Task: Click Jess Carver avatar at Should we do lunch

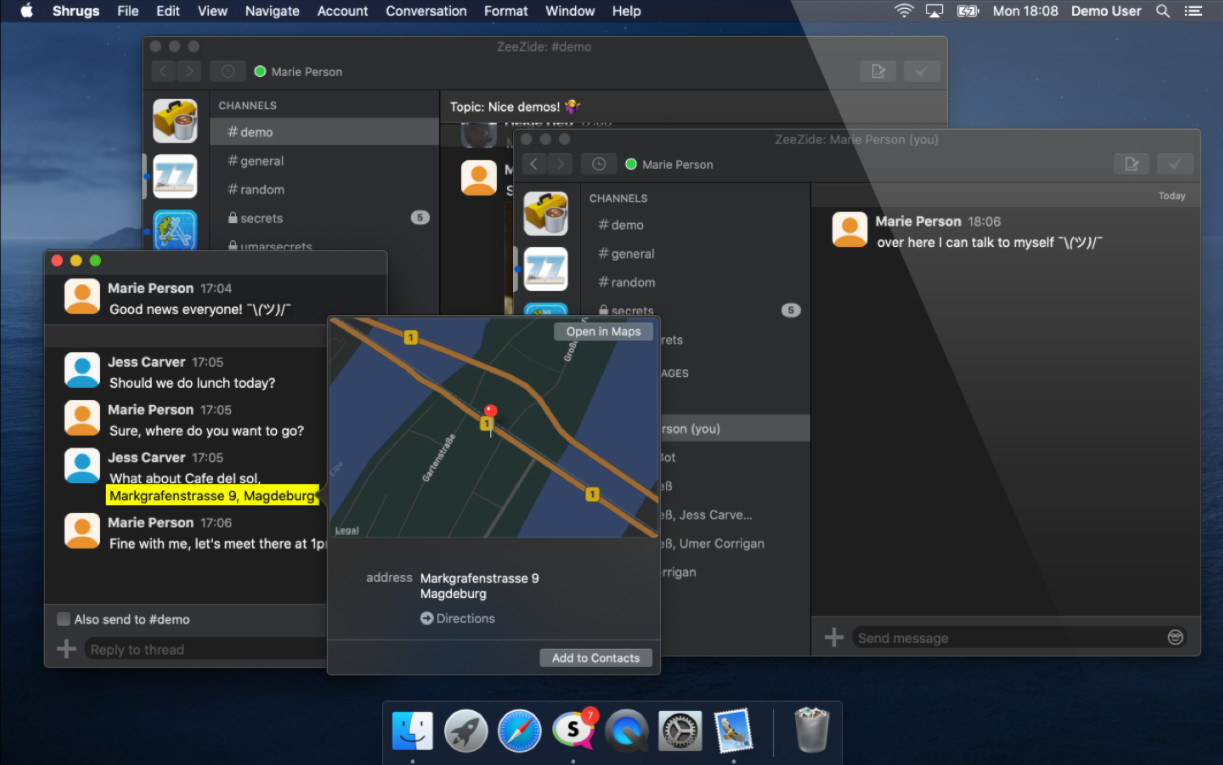Action: point(82,370)
